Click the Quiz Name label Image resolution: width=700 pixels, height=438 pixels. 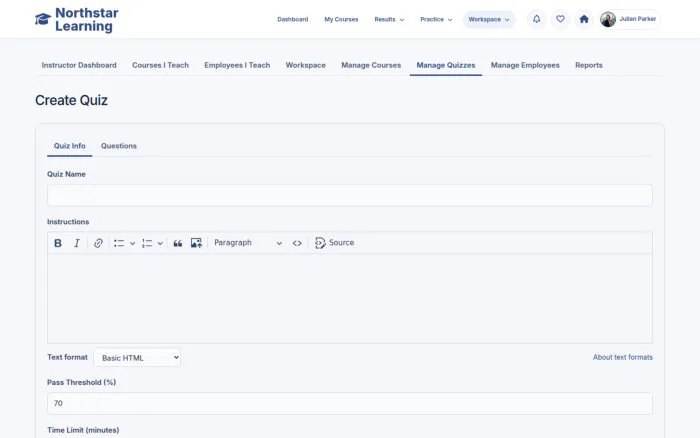tap(66, 174)
